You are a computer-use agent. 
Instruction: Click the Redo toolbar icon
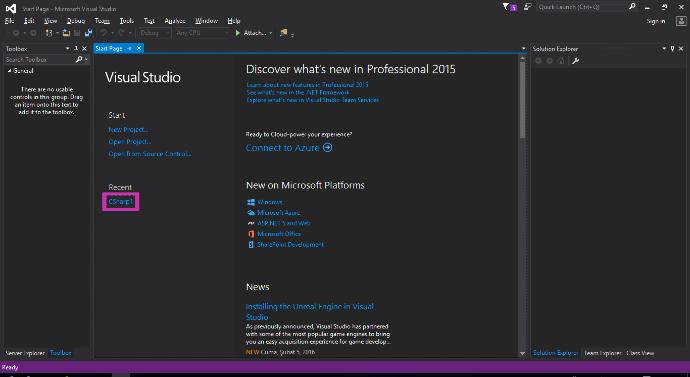point(121,33)
